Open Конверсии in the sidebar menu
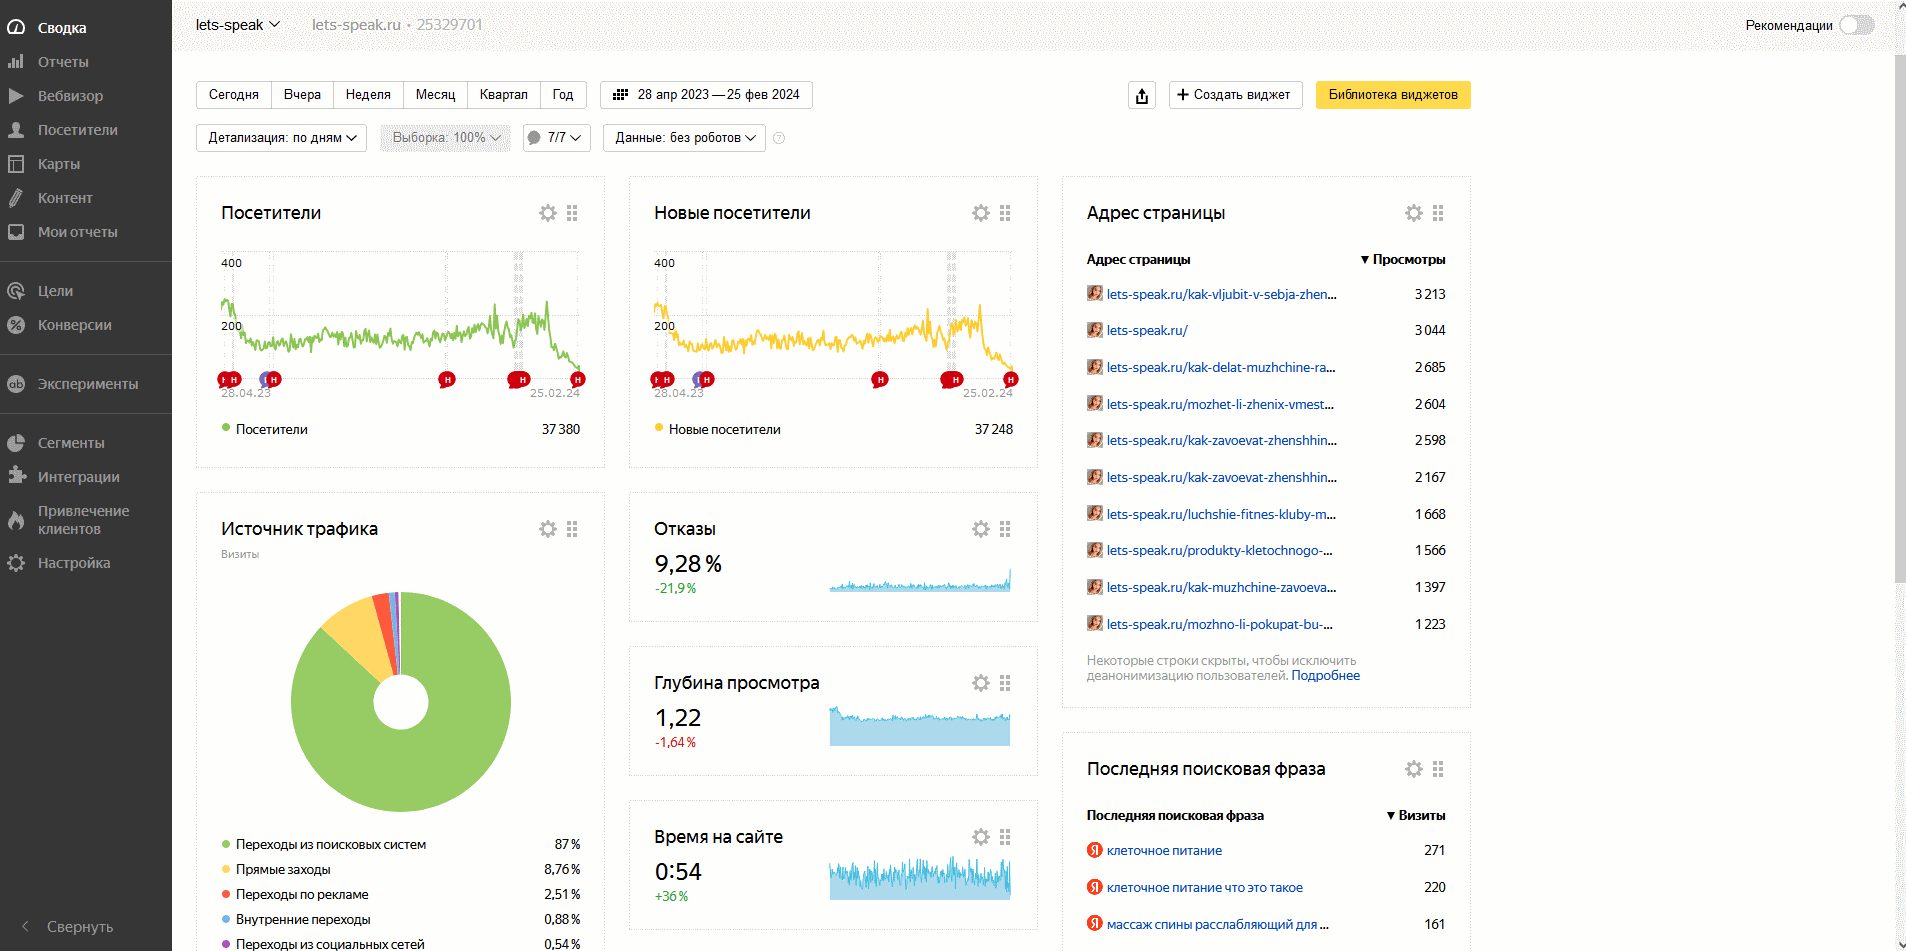Viewport: 1906px width, 951px height. (x=74, y=325)
